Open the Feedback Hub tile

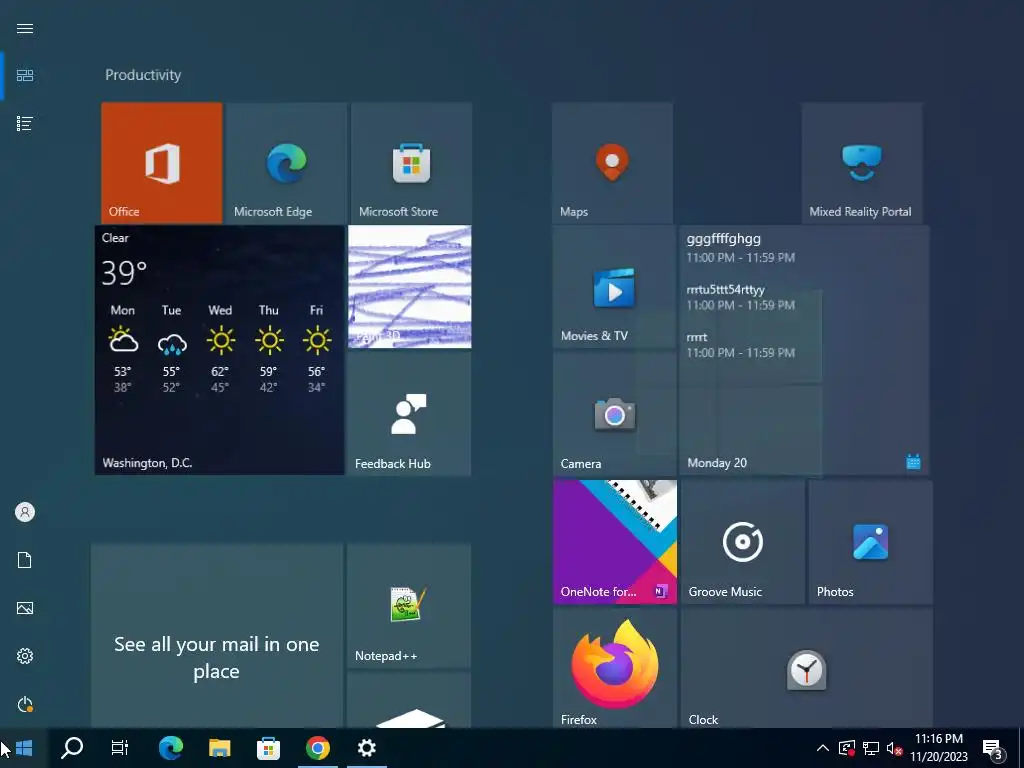click(x=409, y=413)
